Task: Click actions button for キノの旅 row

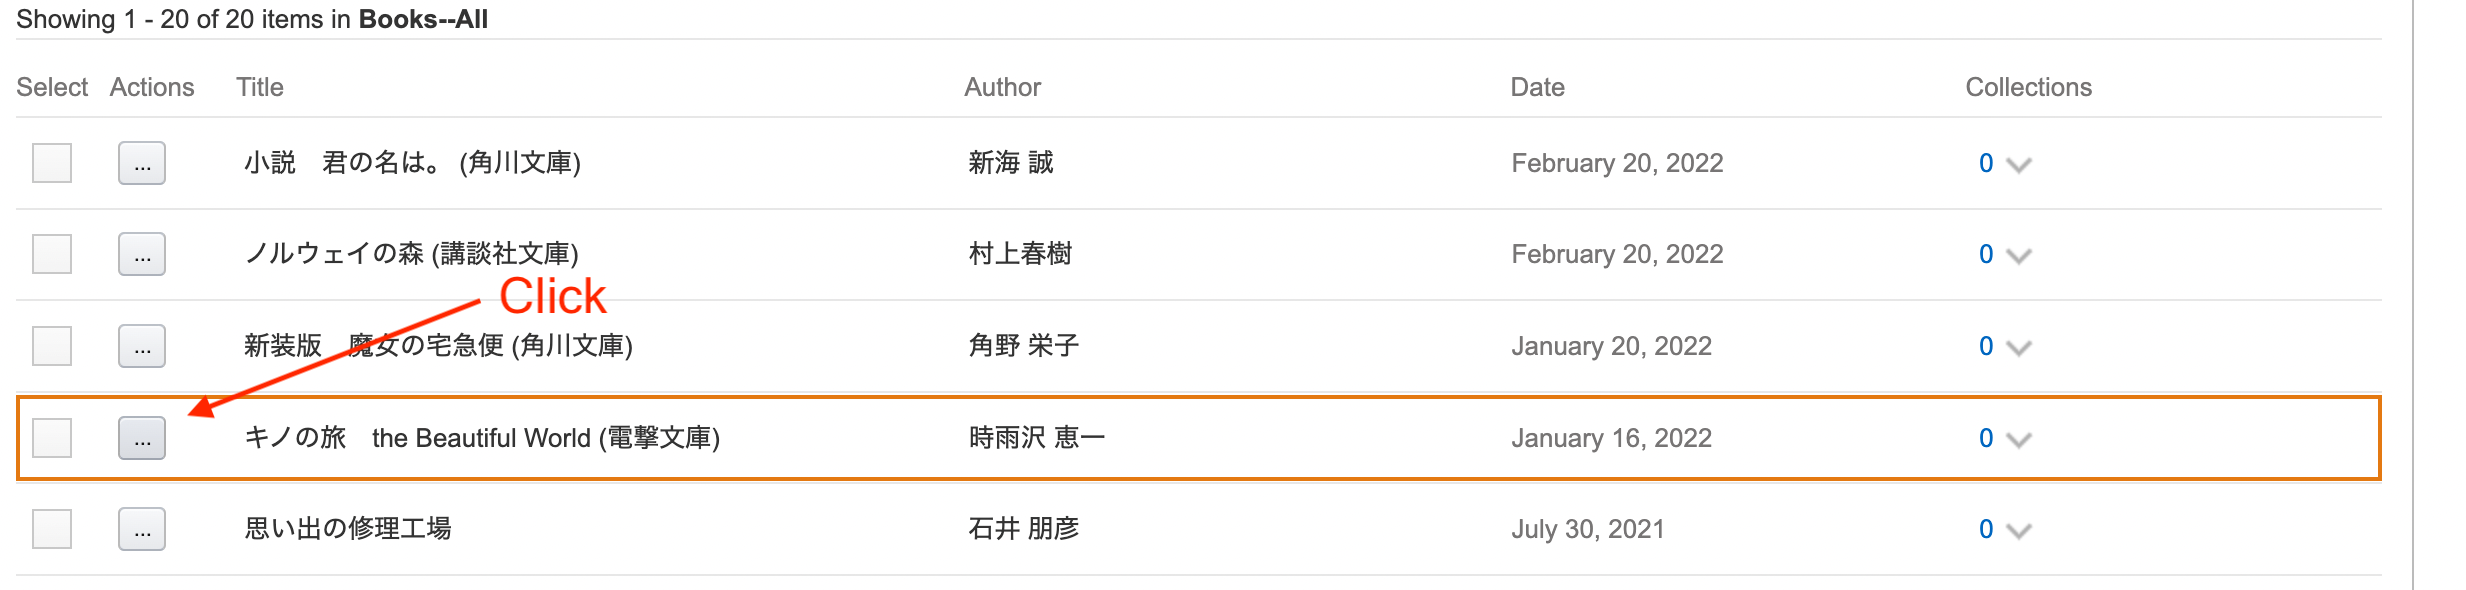Action: 142,438
